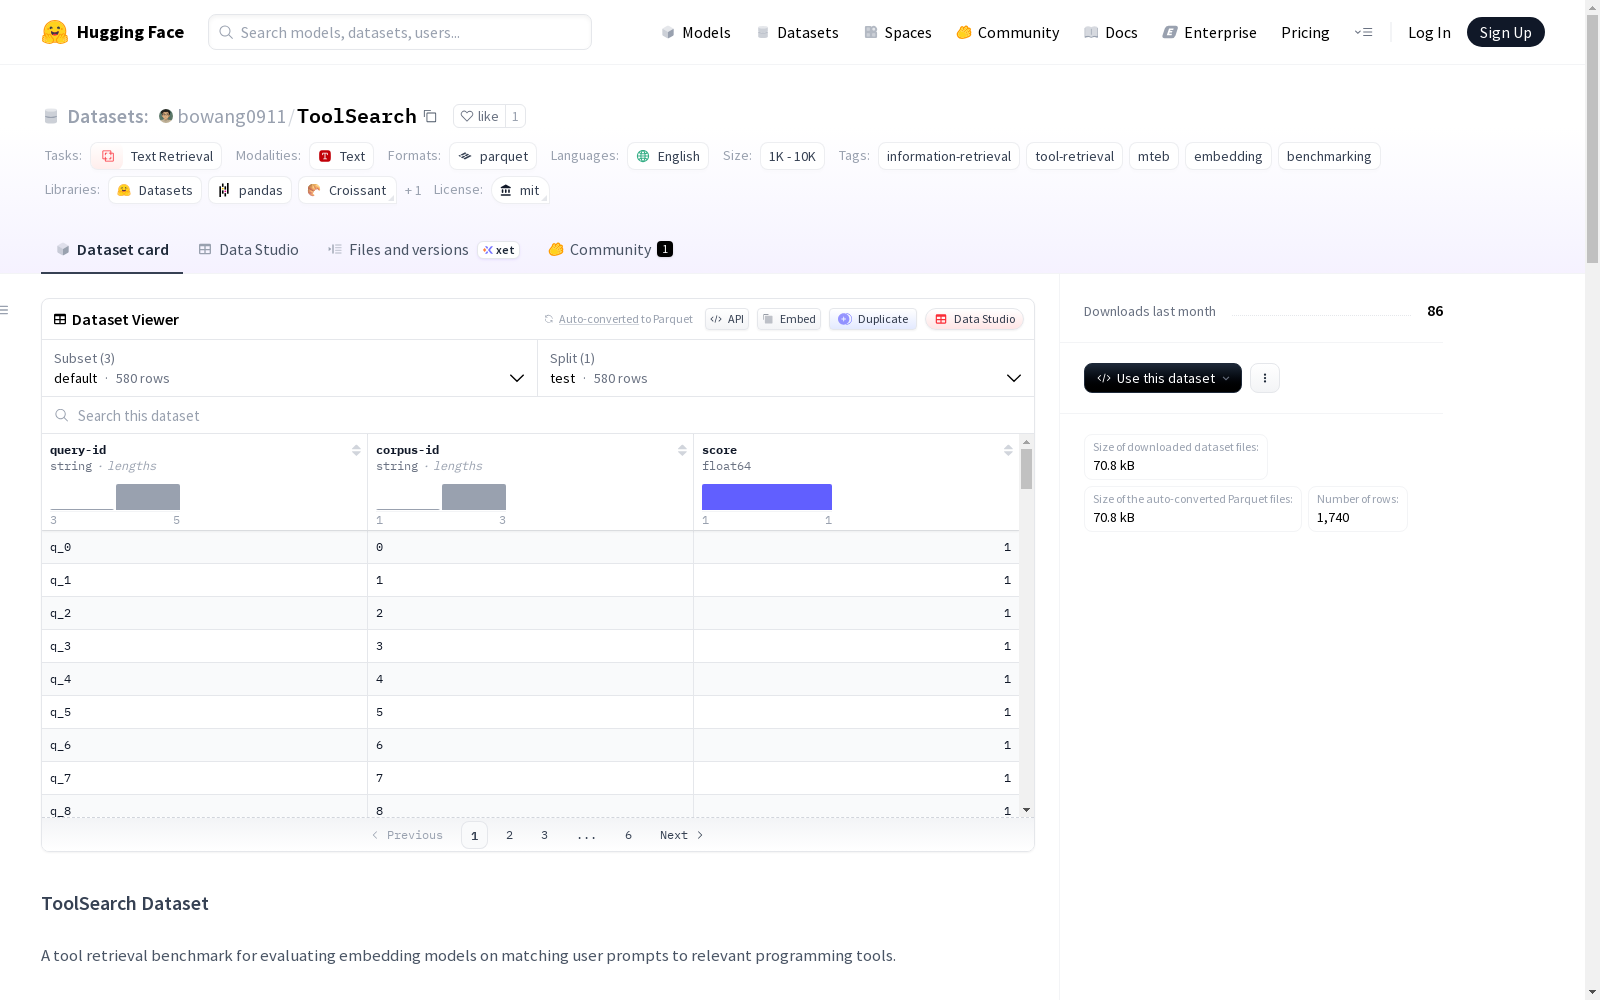Click the Croissant library tag
This screenshot has width=1600, height=1000.
[347, 190]
